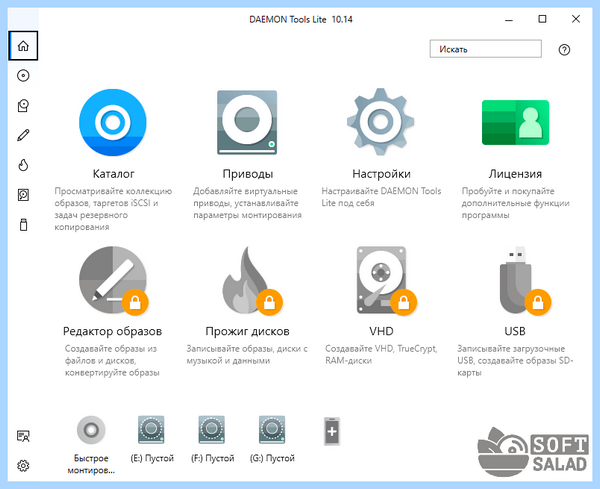The height and width of the screenshot is (489, 600).
Task: Open the Каталог title link
Action: (x=113, y=174)
